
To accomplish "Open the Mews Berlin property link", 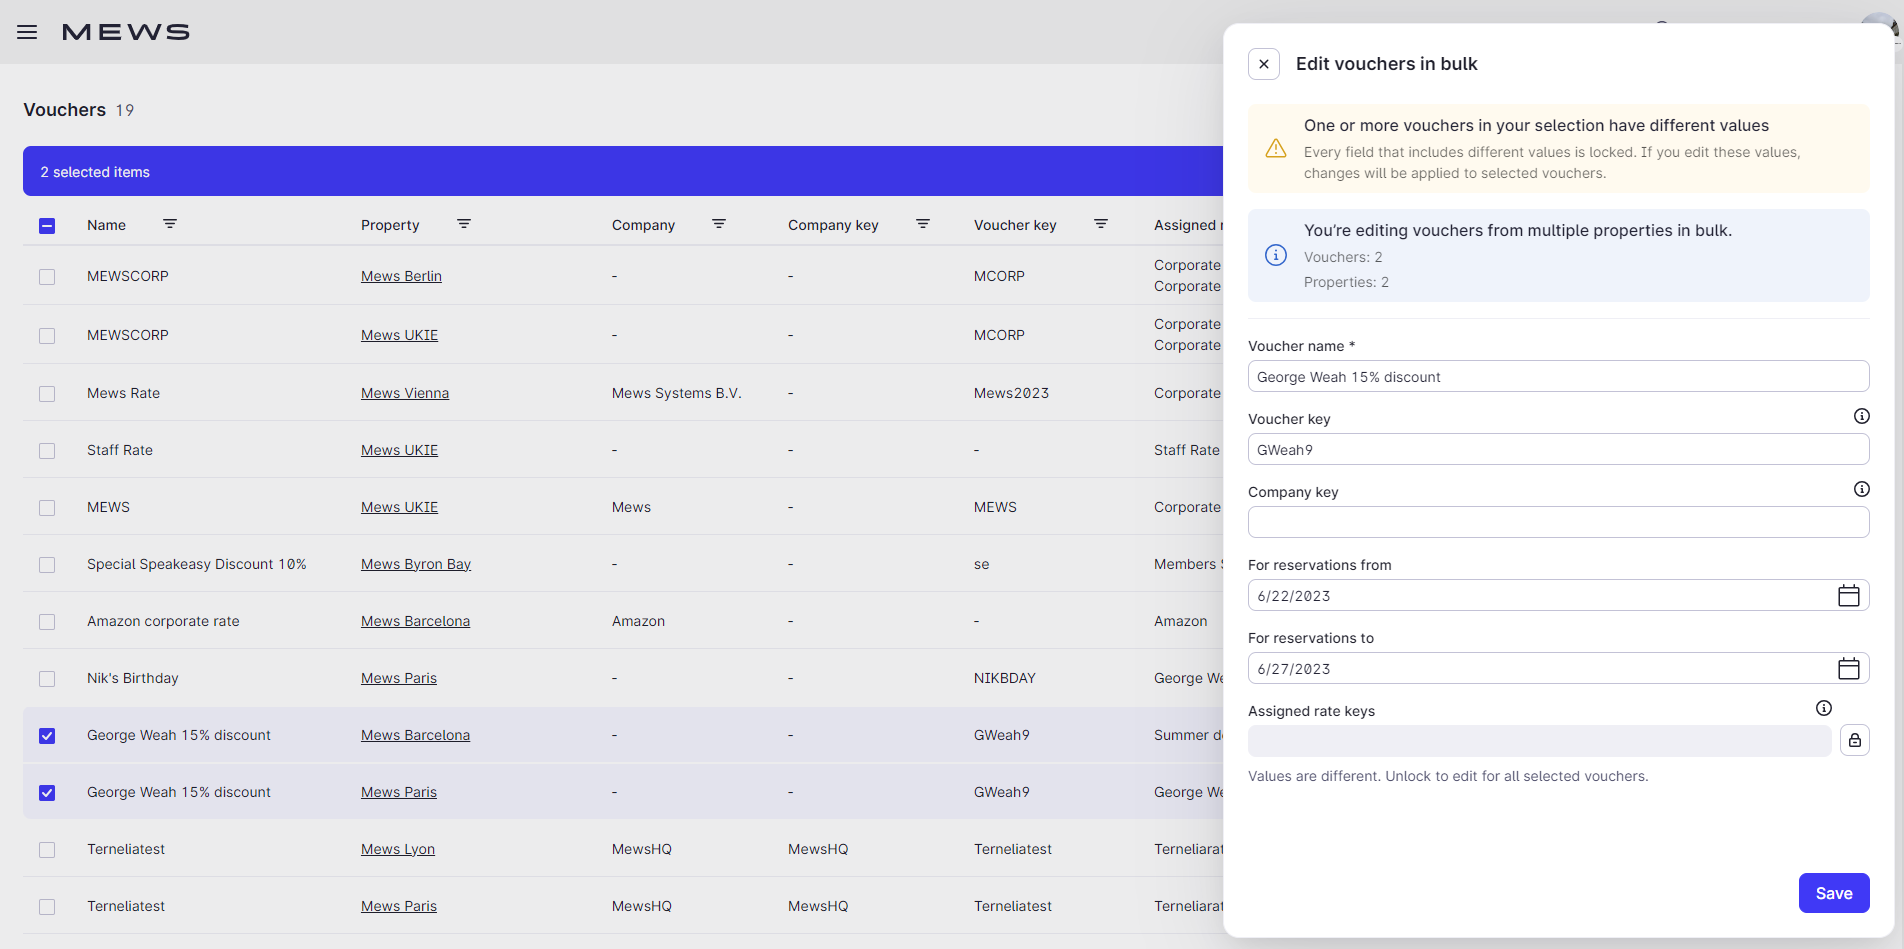I will pyautogui.click(x=401, y=276).
